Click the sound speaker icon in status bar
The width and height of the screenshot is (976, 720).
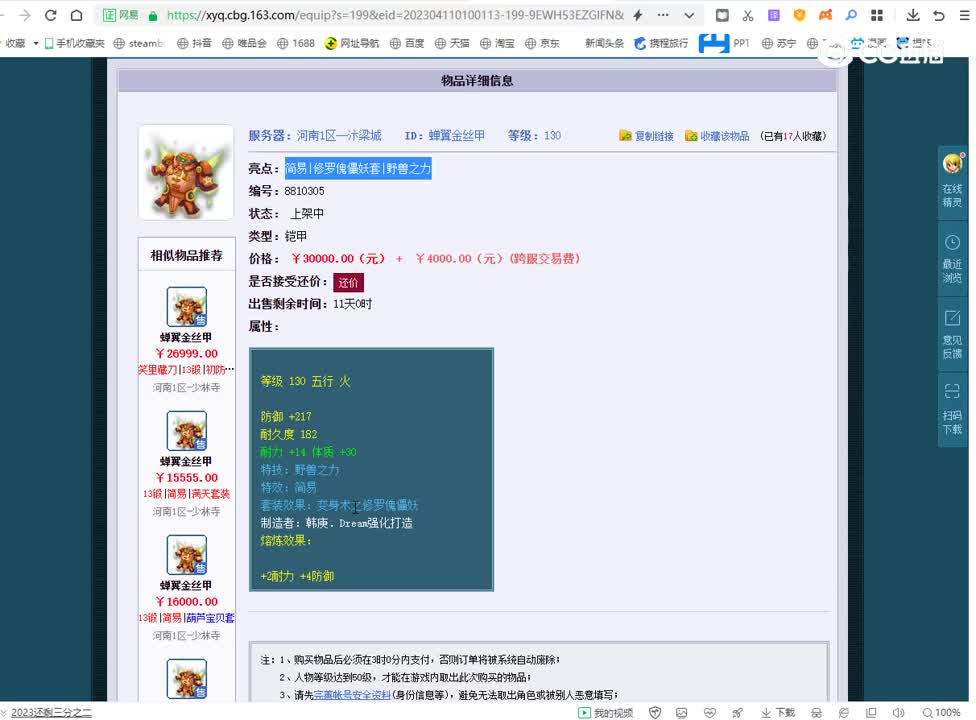click(898, 713)
